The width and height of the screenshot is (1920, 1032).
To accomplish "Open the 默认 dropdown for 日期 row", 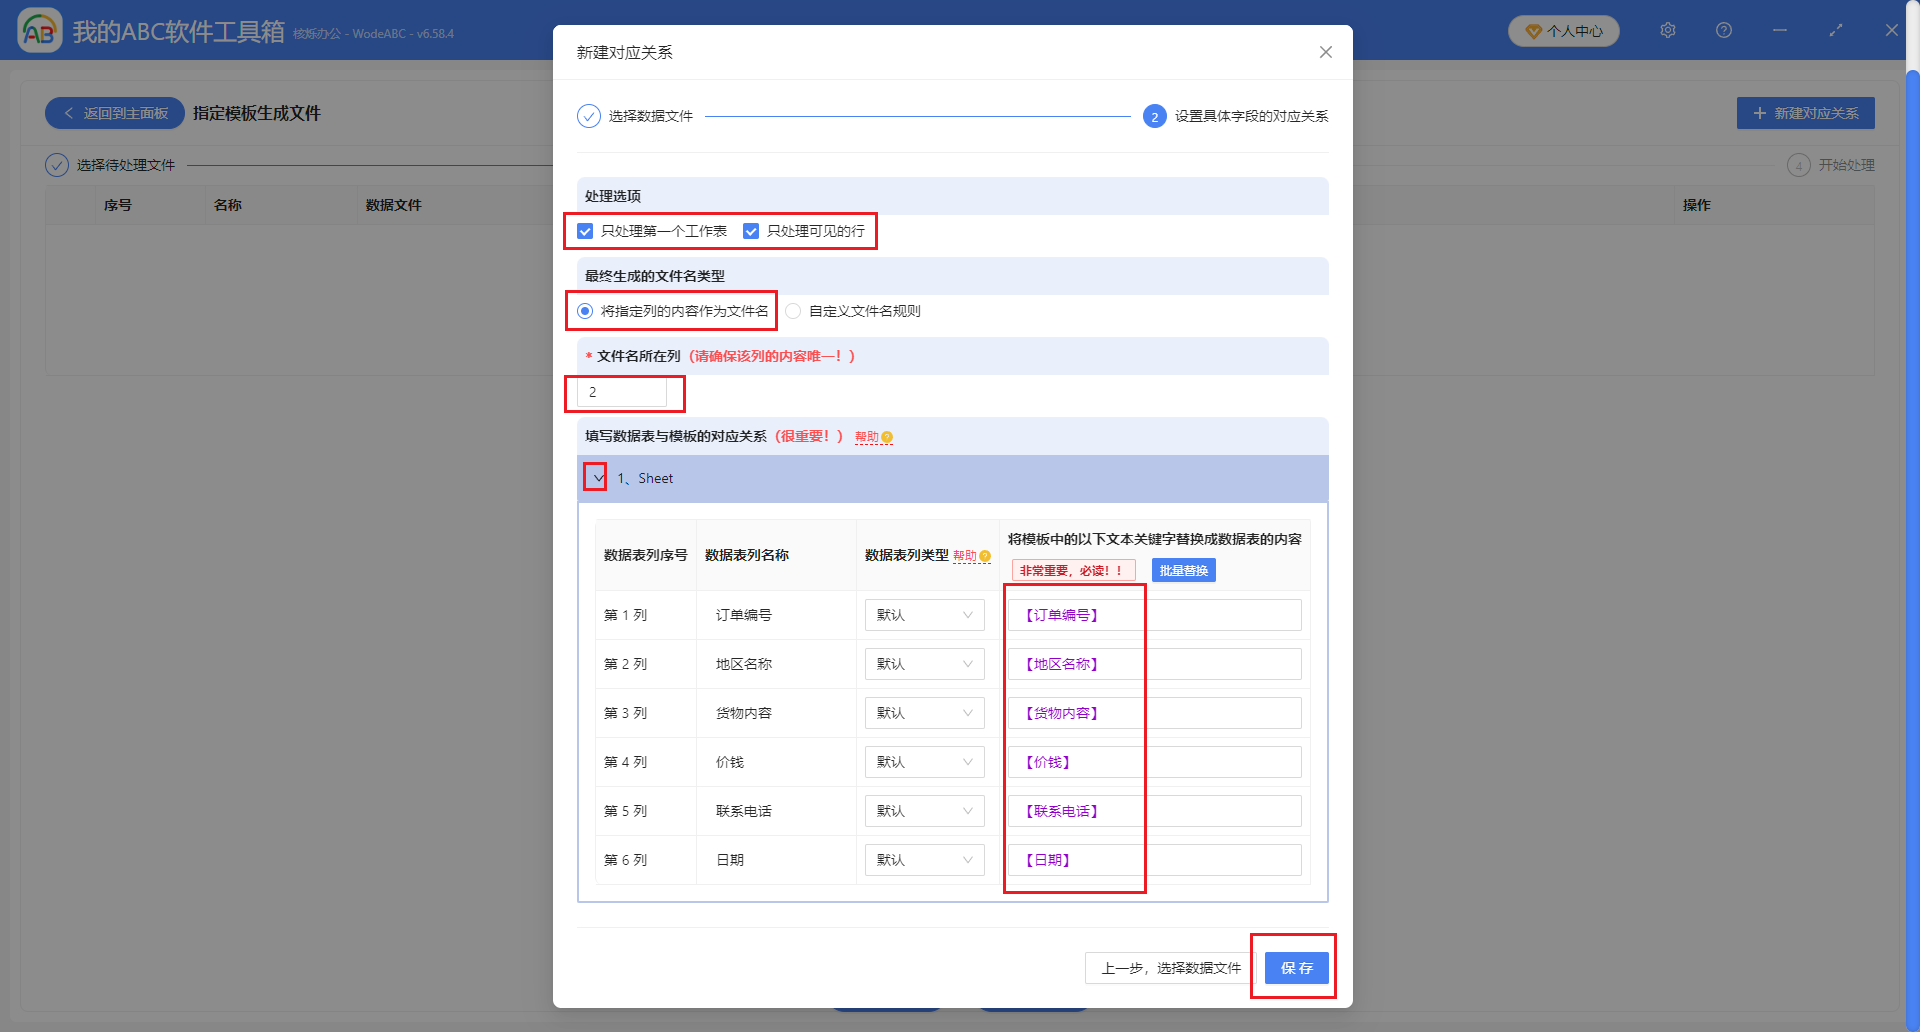I will (924, 859).
